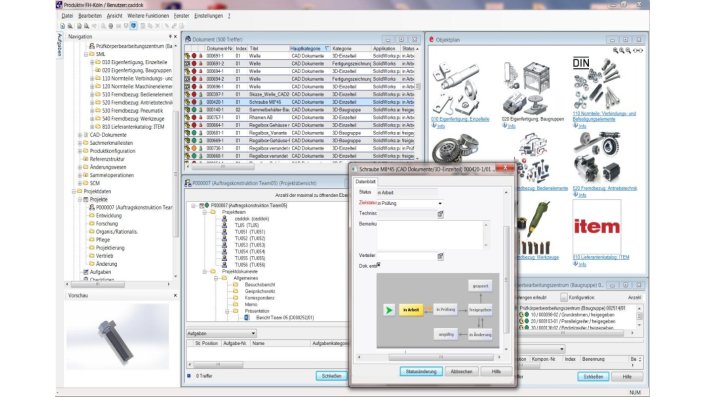Expand 110 Normteile Verbindungs node
The height and width of the screenshot is (397, 705).
(x=92, y=78)
